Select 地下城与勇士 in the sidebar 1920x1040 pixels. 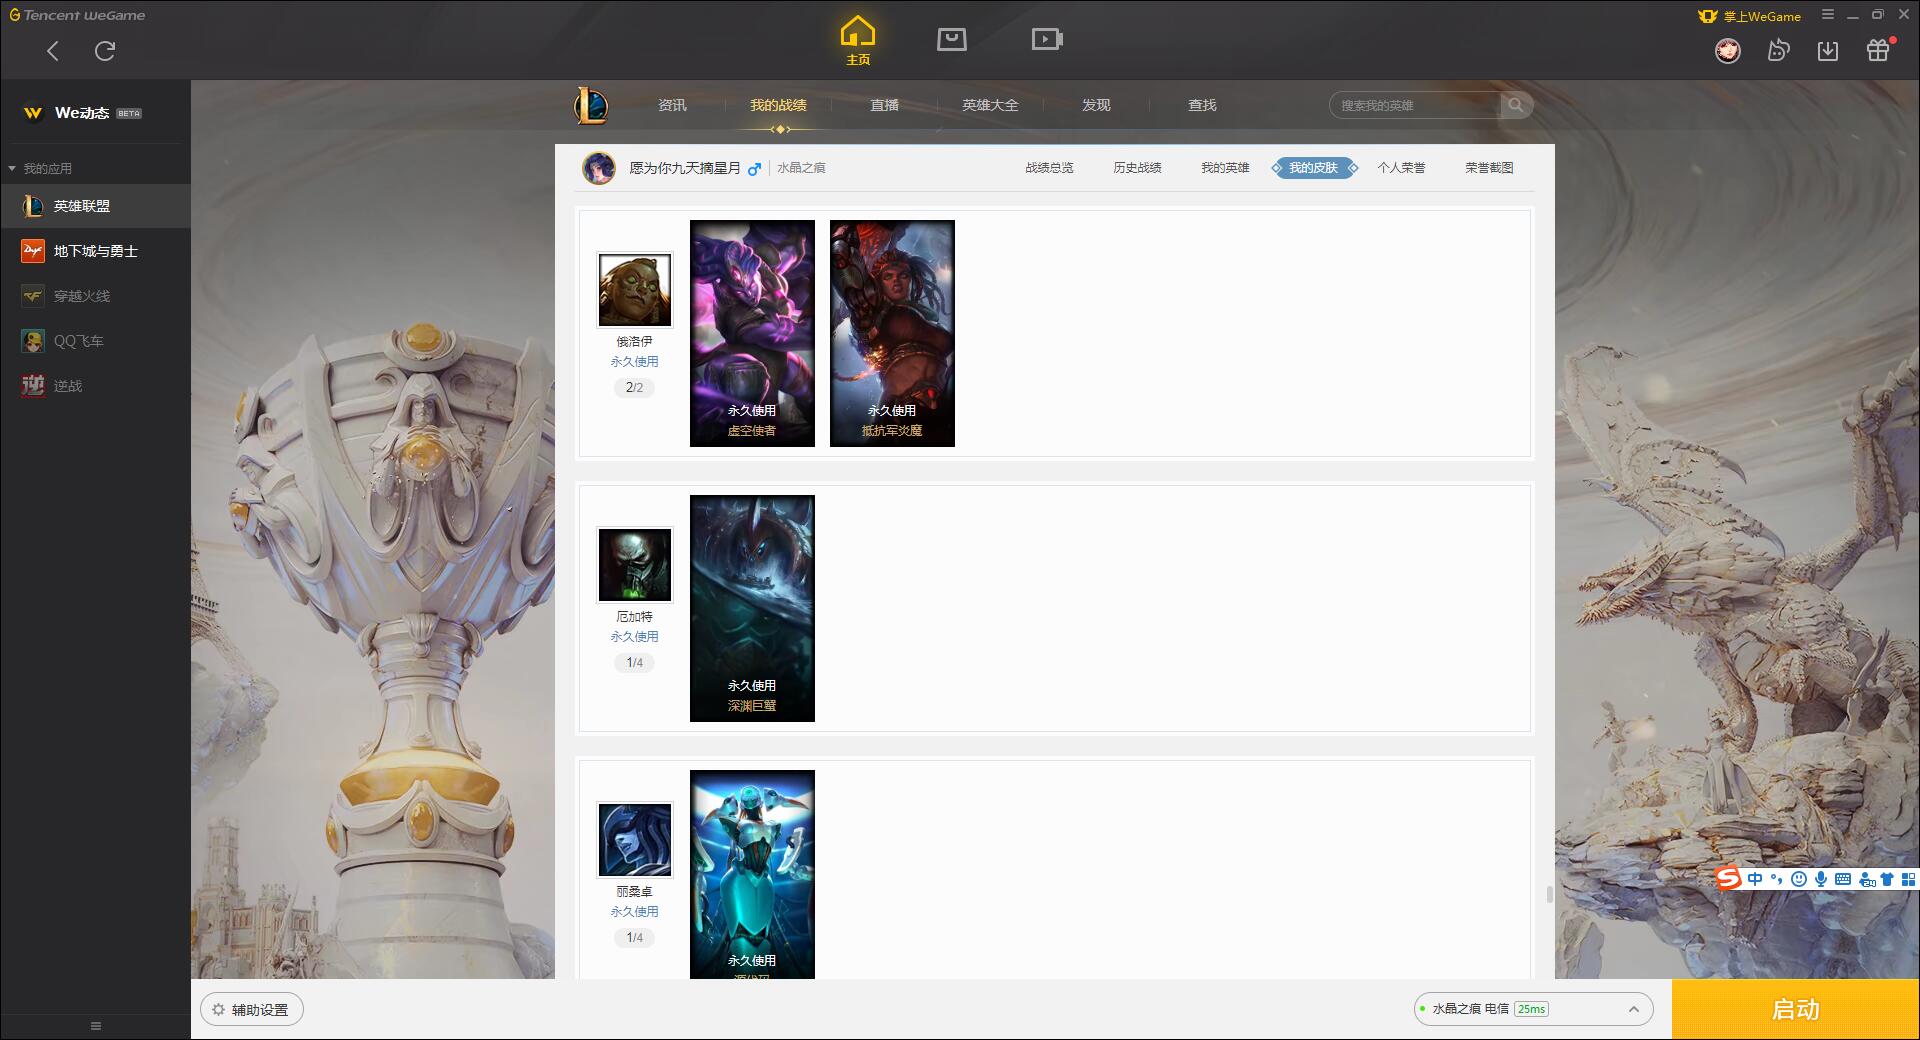click(95, 251)
